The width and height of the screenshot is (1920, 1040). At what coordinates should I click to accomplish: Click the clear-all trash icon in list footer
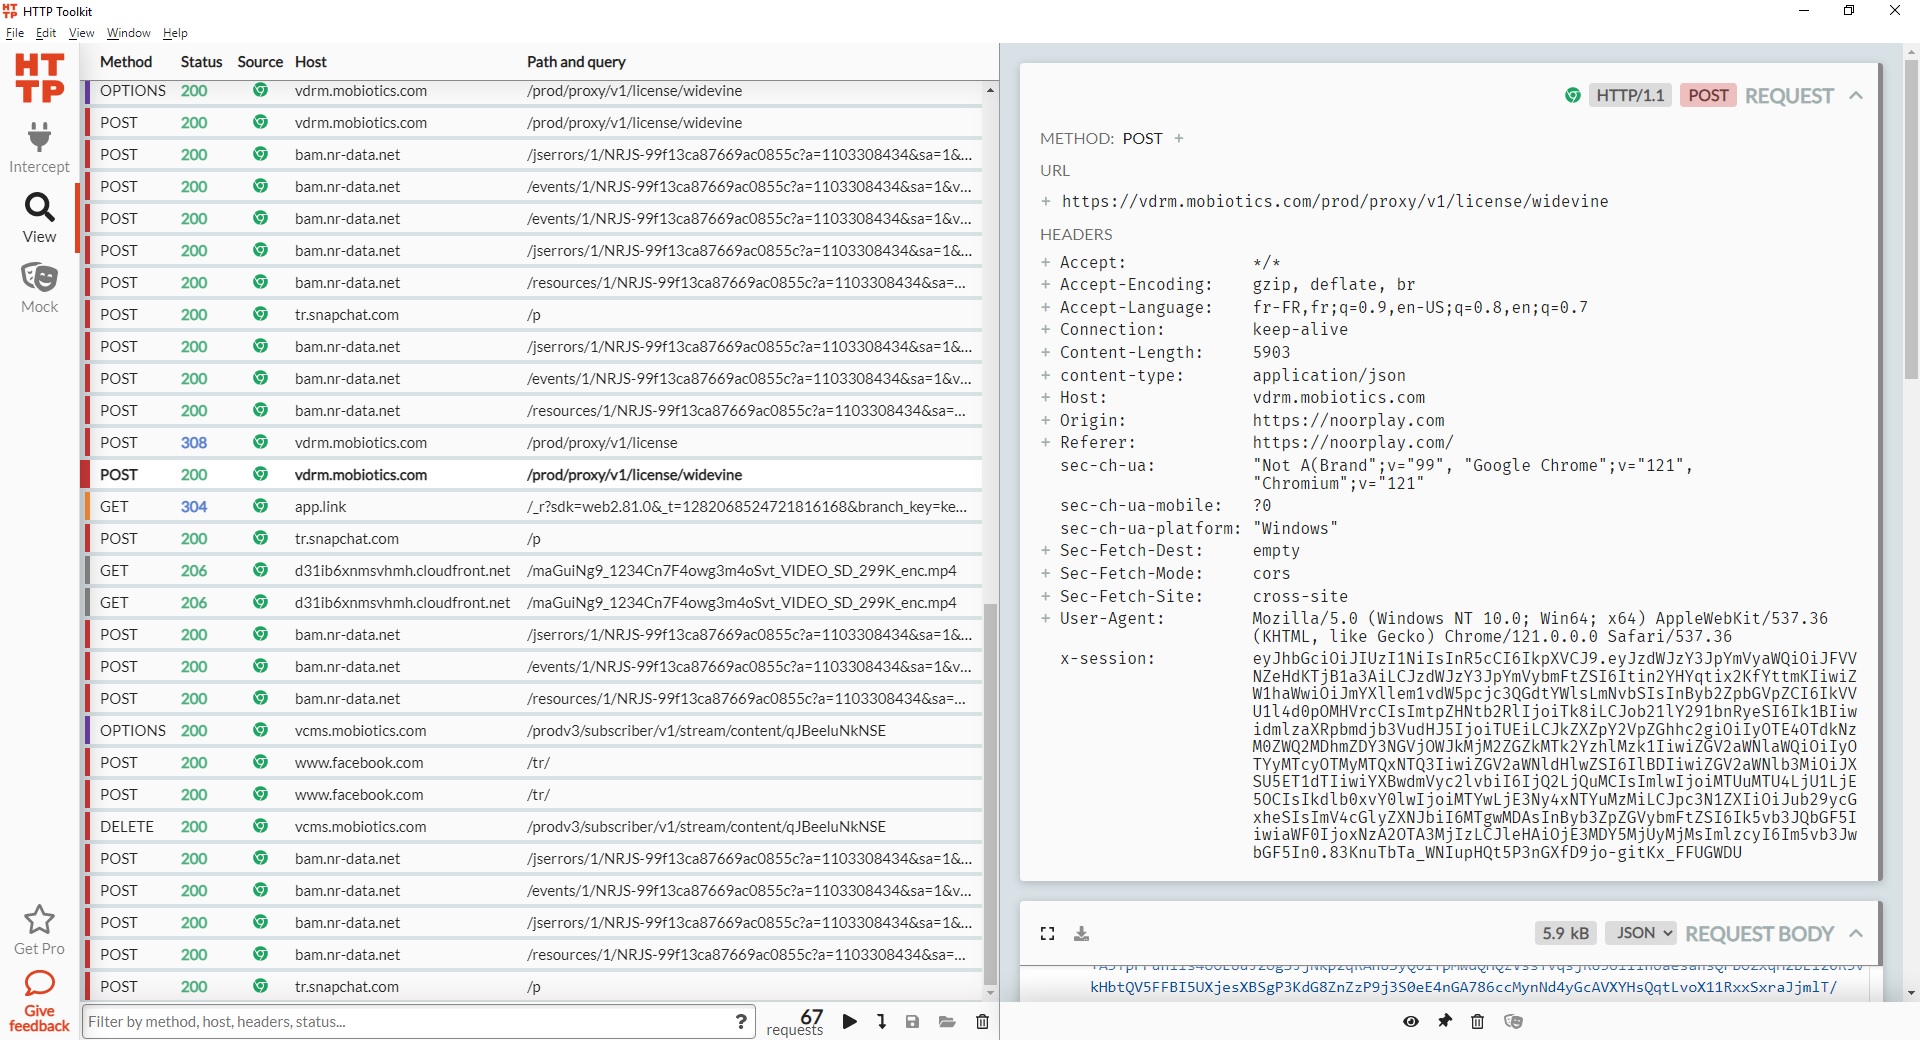click(x=982, y=1021)
